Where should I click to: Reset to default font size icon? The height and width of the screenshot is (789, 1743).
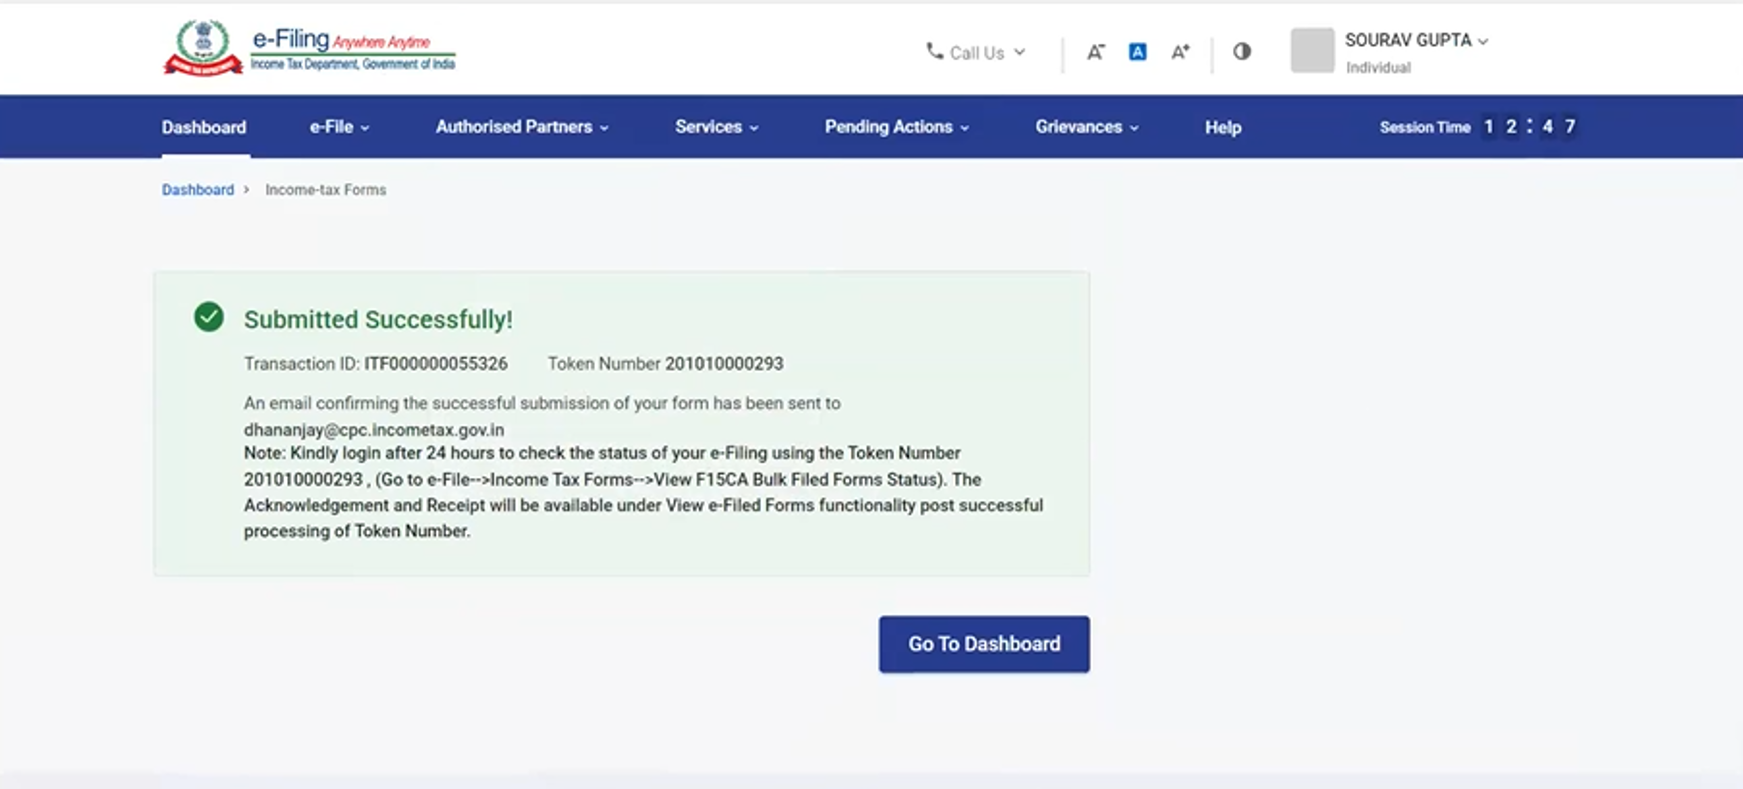[1137, 52]
